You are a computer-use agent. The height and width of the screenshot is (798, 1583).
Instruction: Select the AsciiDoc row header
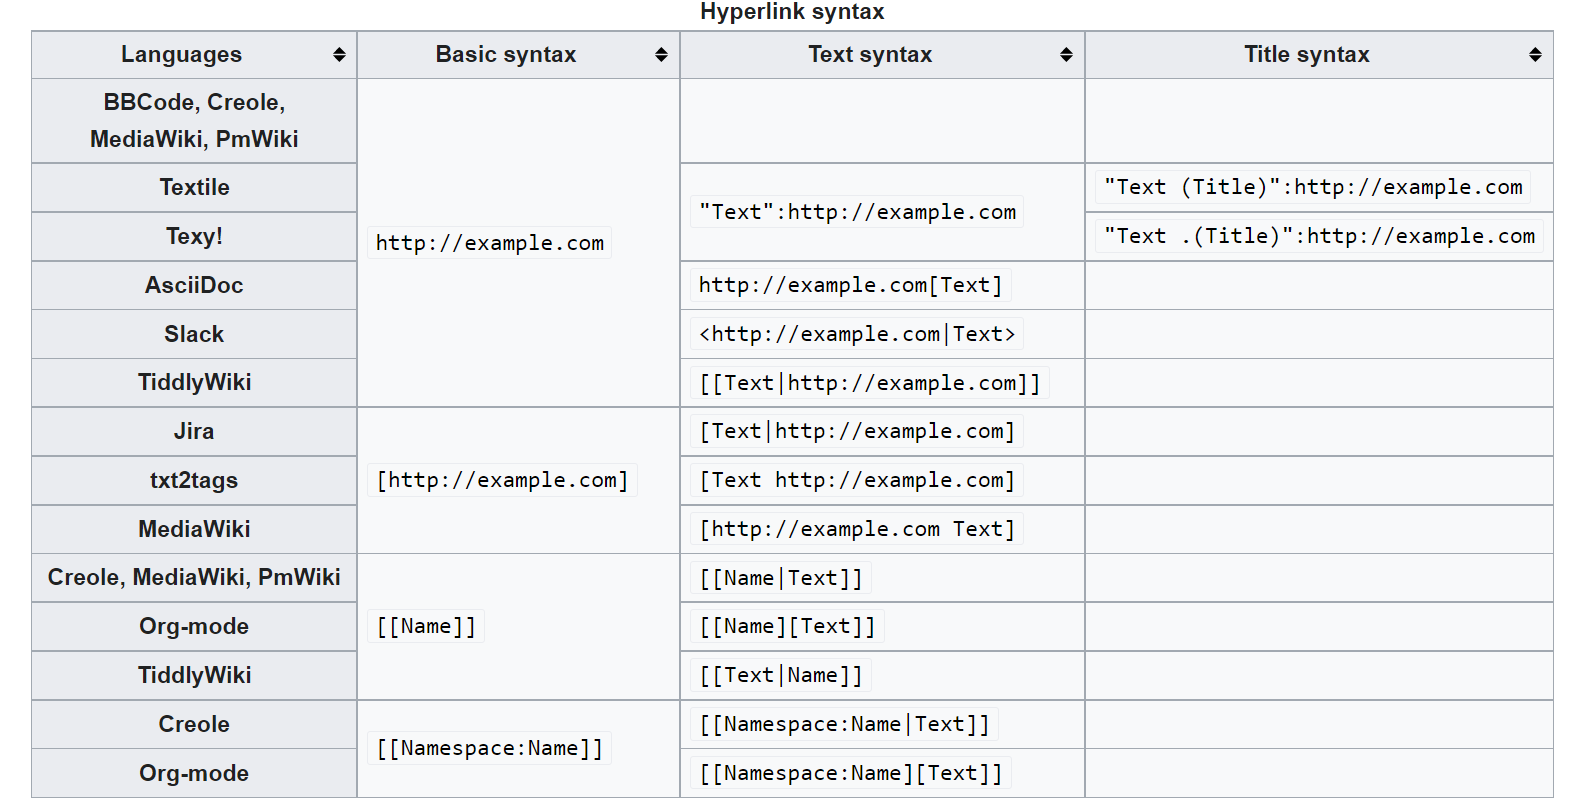pyautogui.click(x=194, y=286)
